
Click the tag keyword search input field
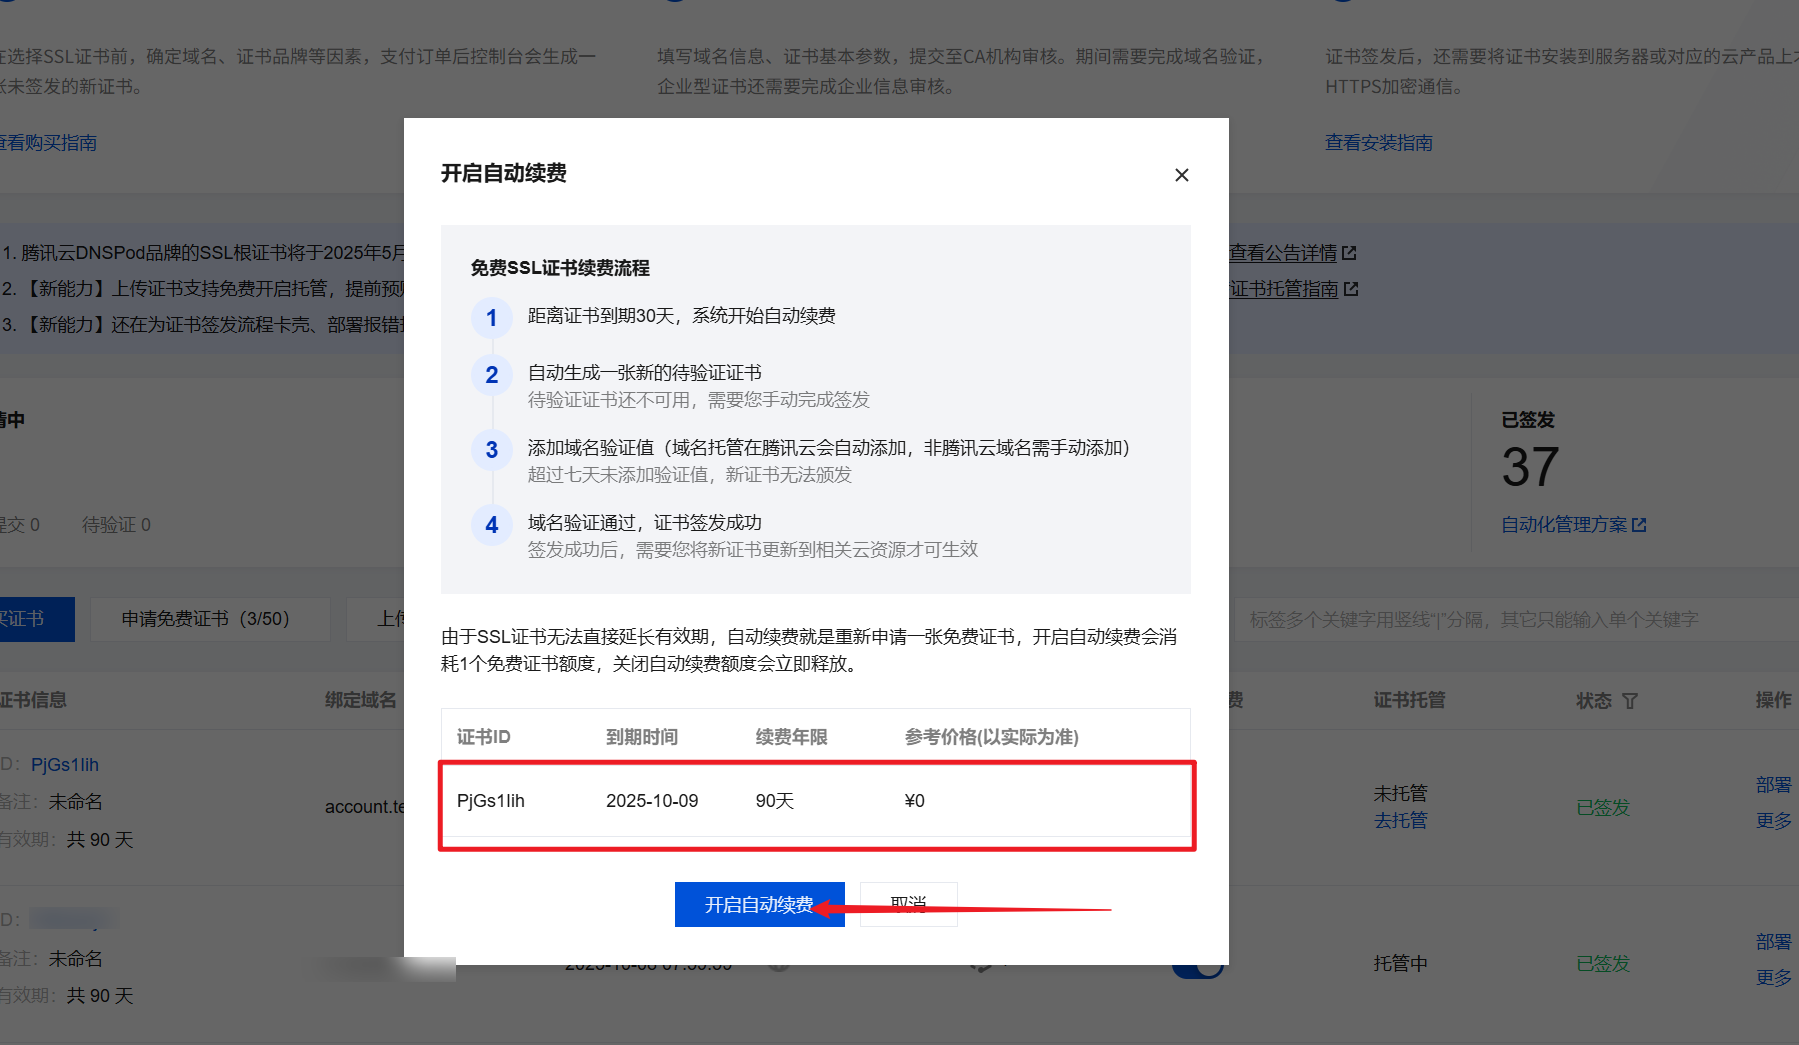coord(1510,618)
